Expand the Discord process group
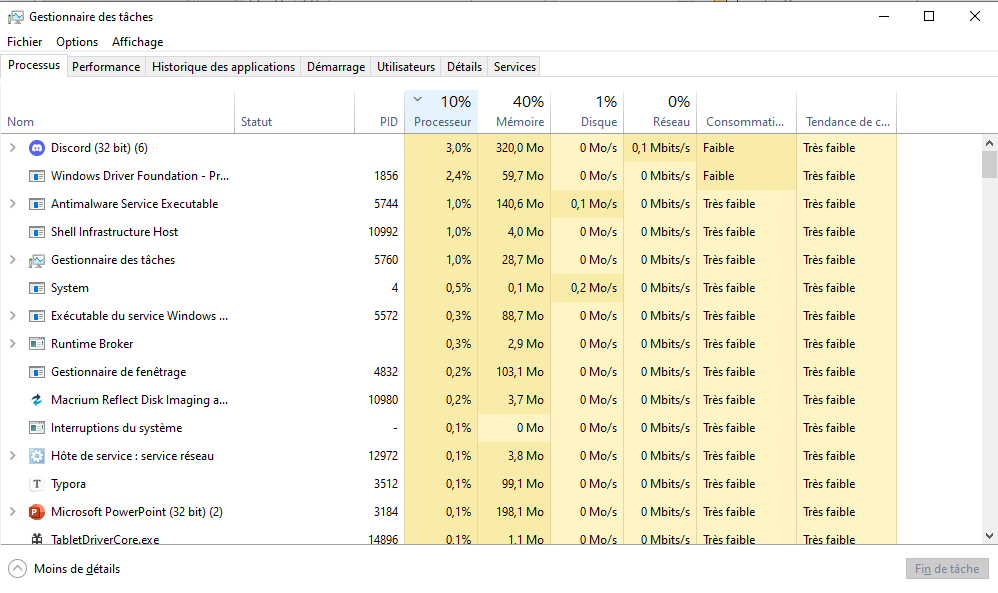 (12, 148)
